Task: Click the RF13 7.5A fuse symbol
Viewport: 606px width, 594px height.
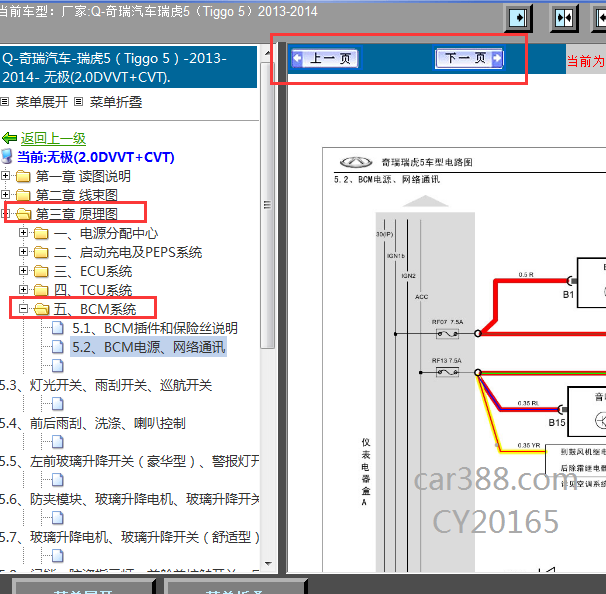Action: click(x=447, y=372)
